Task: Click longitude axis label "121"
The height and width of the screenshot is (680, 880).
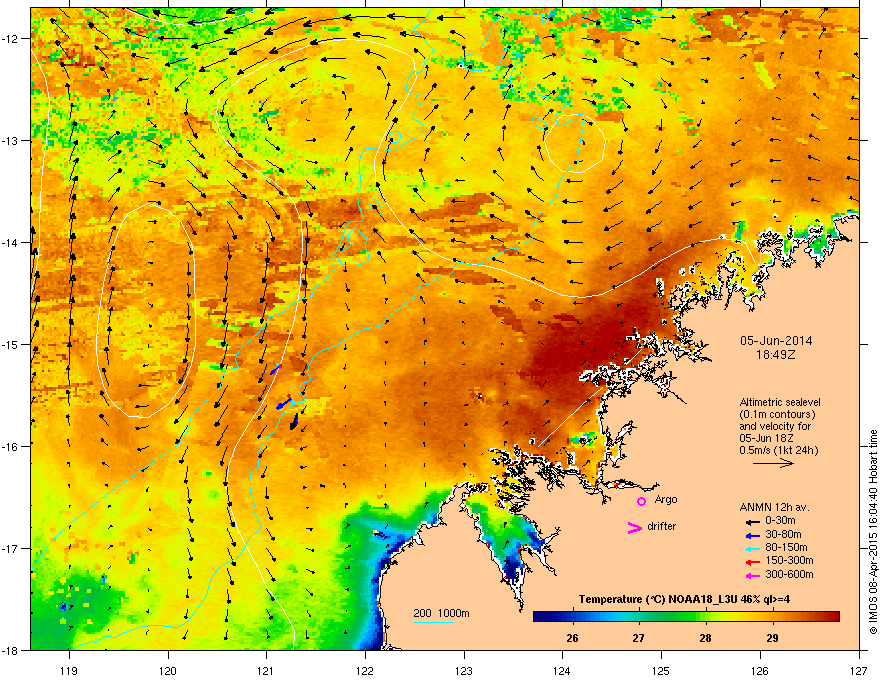Action: pos(266,670)
